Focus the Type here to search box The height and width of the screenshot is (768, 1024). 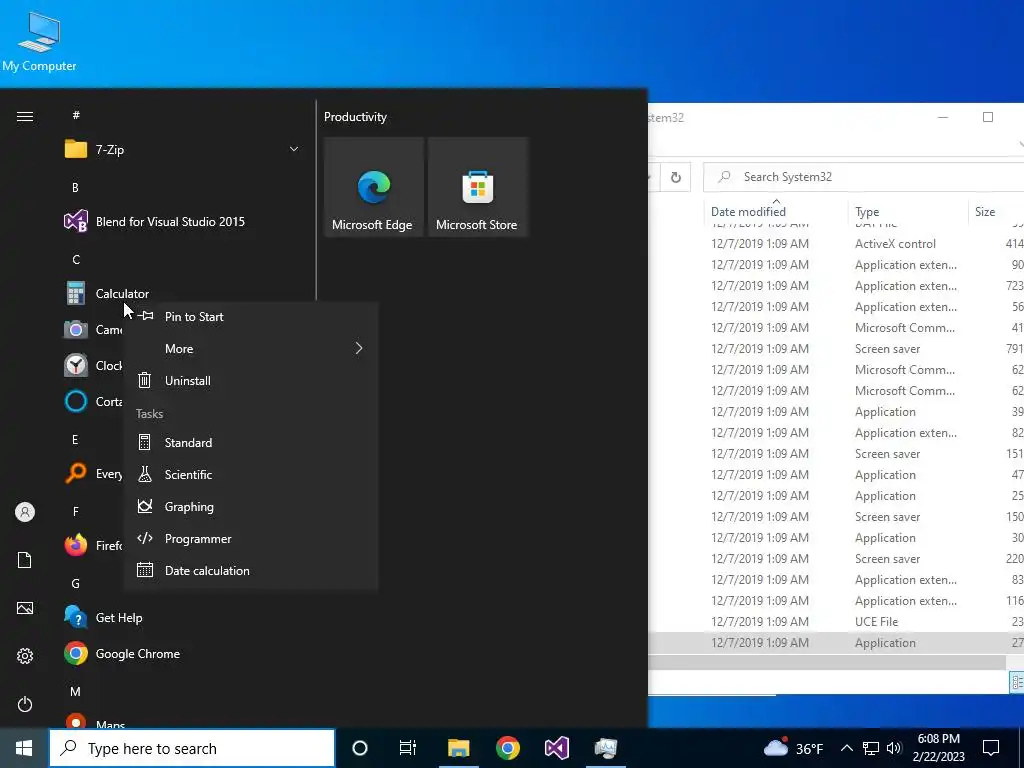[x=192, y=748]
